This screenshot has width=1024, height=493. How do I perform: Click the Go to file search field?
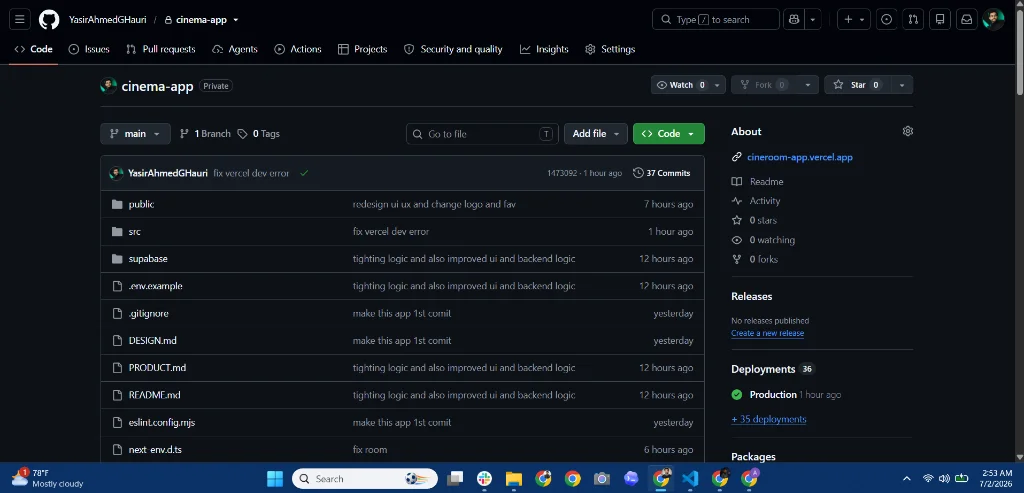(x=482, y=134)
